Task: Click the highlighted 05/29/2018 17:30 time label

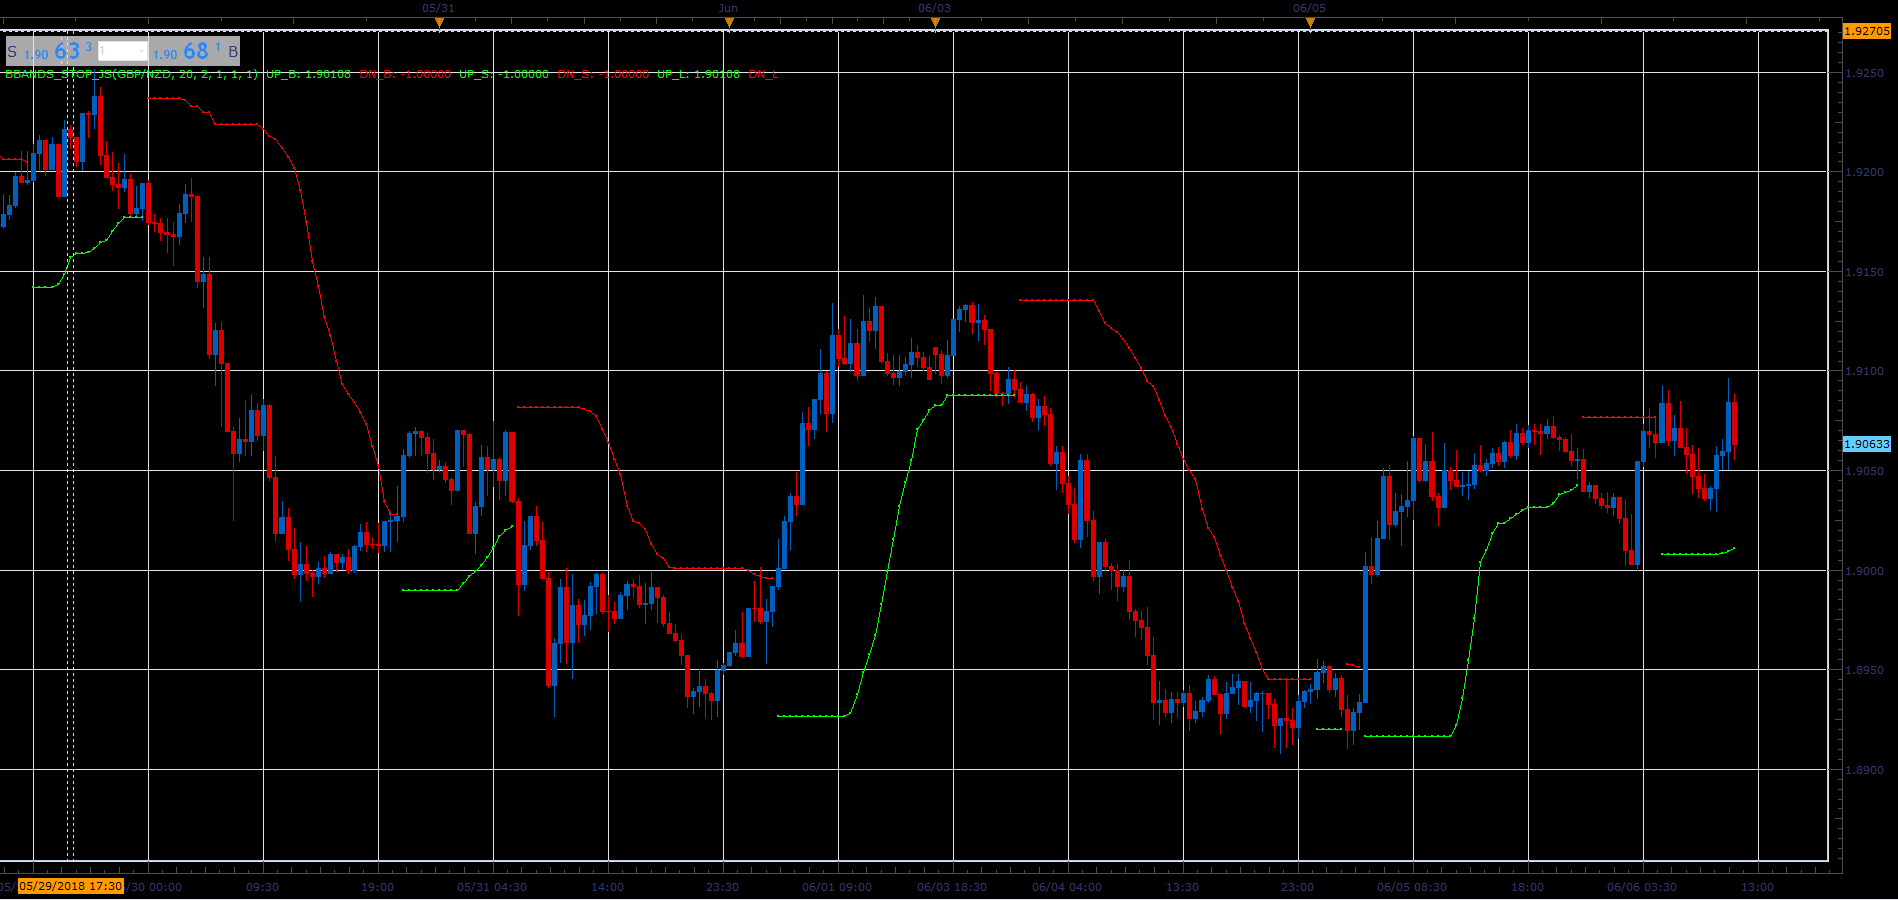Action: click(70, 886)
